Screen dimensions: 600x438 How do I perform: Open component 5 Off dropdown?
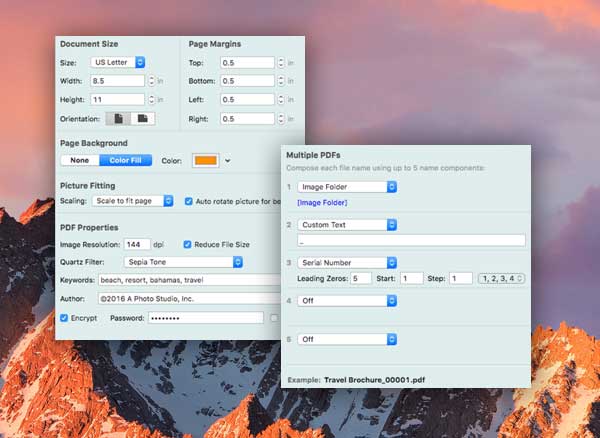(x=347, y=339)
